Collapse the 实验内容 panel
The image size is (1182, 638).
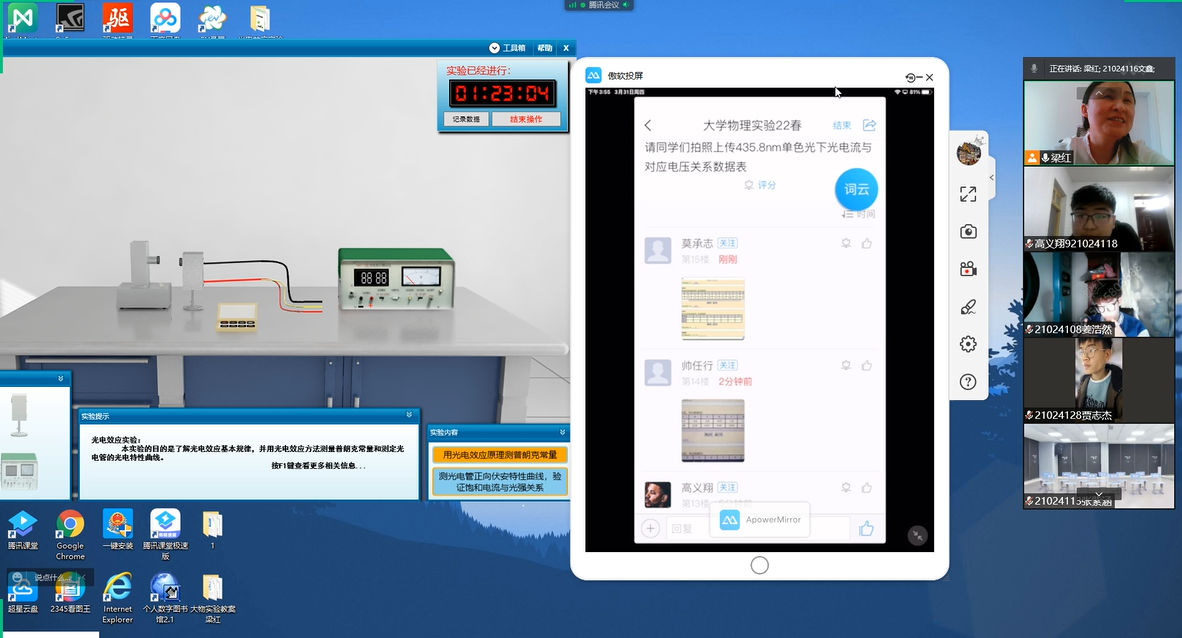tap(561, 432)
